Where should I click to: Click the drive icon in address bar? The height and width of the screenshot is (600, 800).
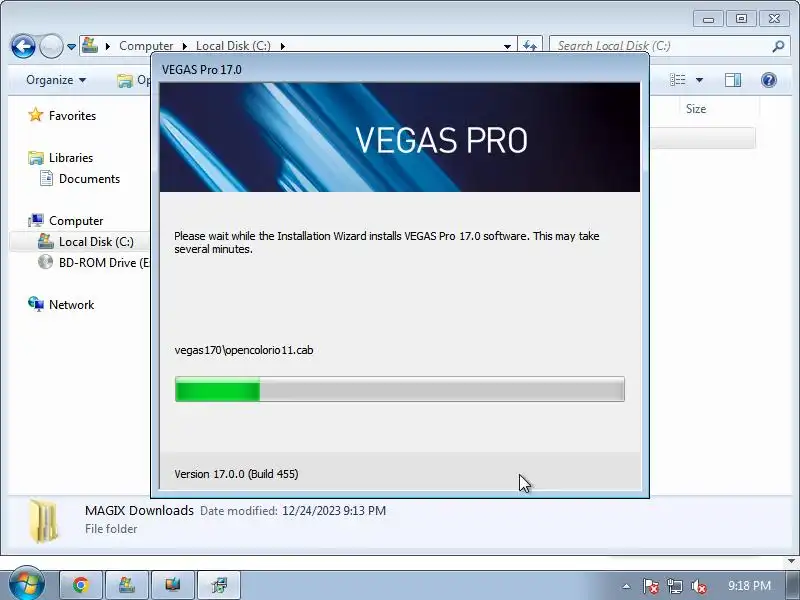coord(90,45)
